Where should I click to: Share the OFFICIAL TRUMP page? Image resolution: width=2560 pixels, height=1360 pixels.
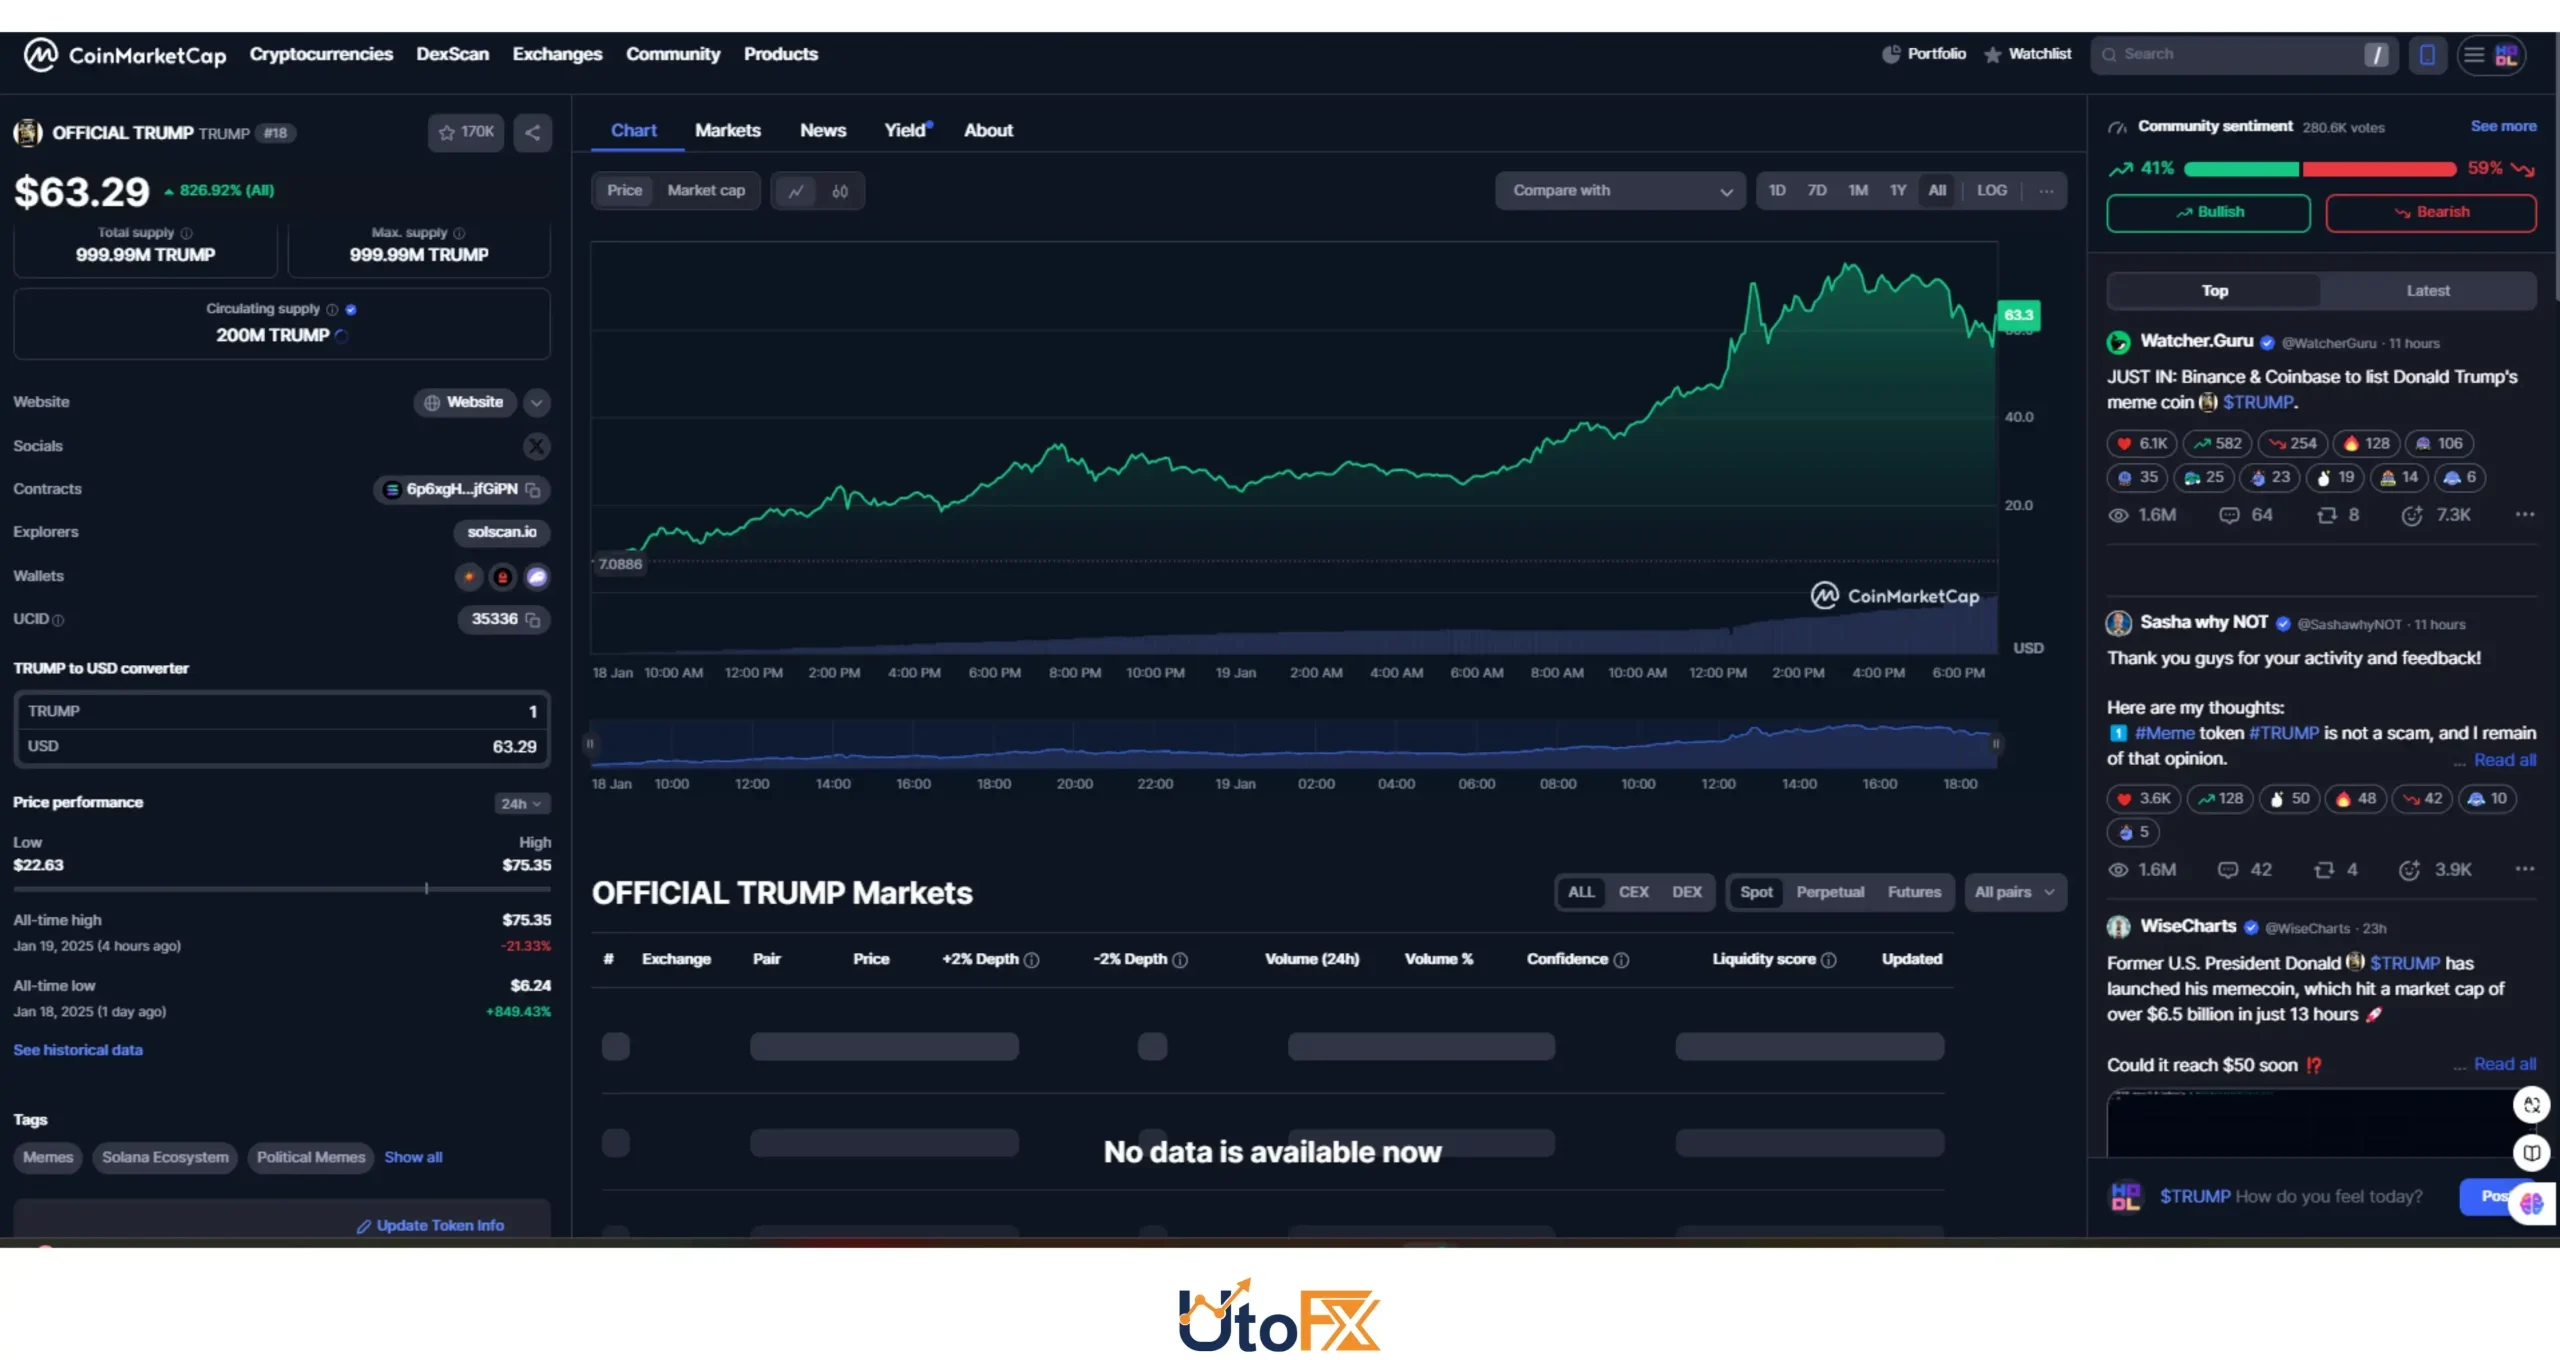(x=532, y=132)
